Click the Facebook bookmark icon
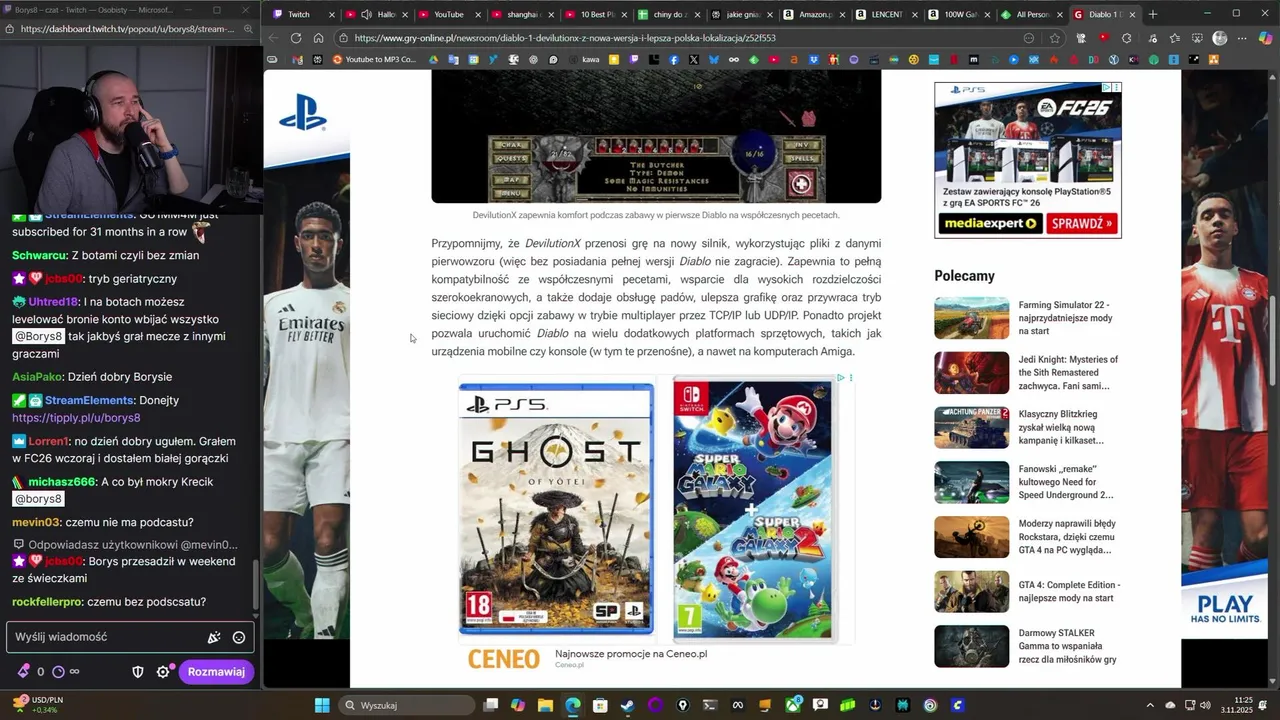 click(674, 60)
